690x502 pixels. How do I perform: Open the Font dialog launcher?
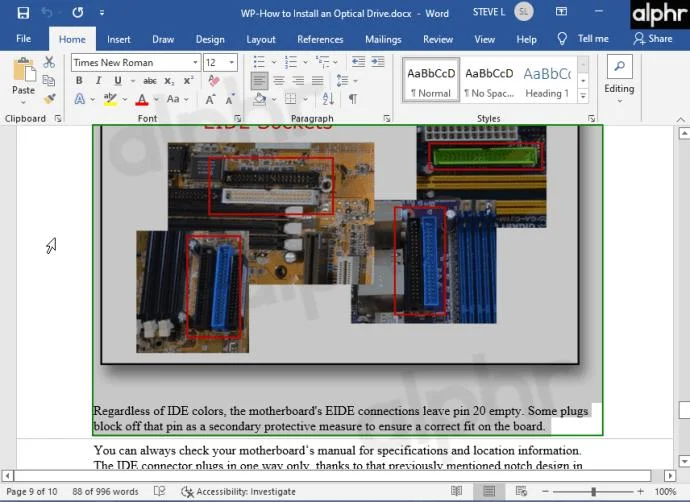coord(237,118)
